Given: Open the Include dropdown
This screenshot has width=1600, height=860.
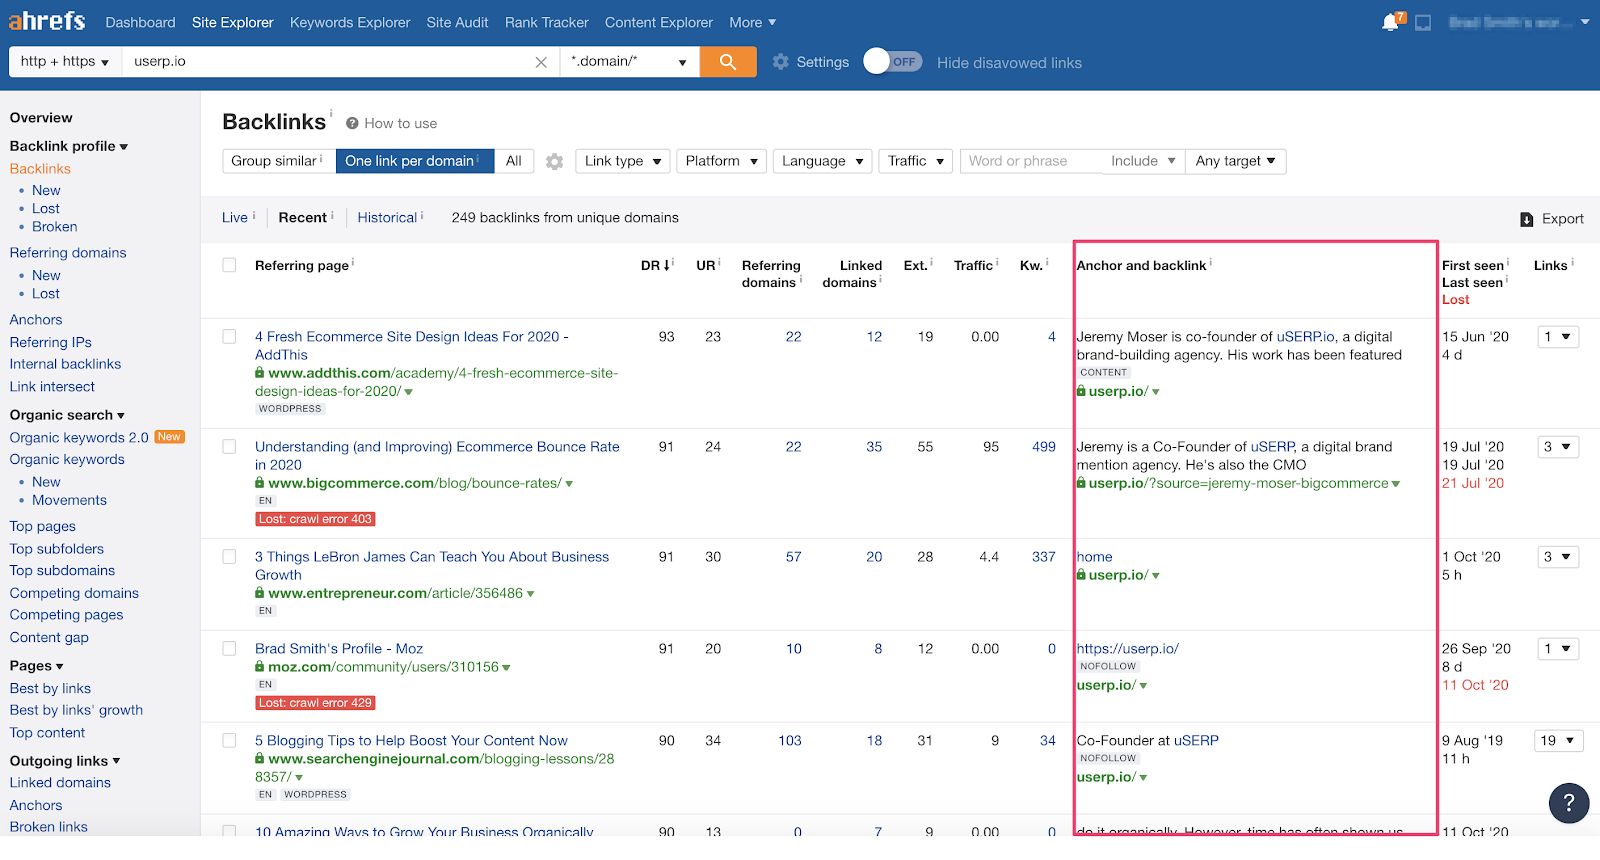Looking at the screenshot, I should point(1142,161).
